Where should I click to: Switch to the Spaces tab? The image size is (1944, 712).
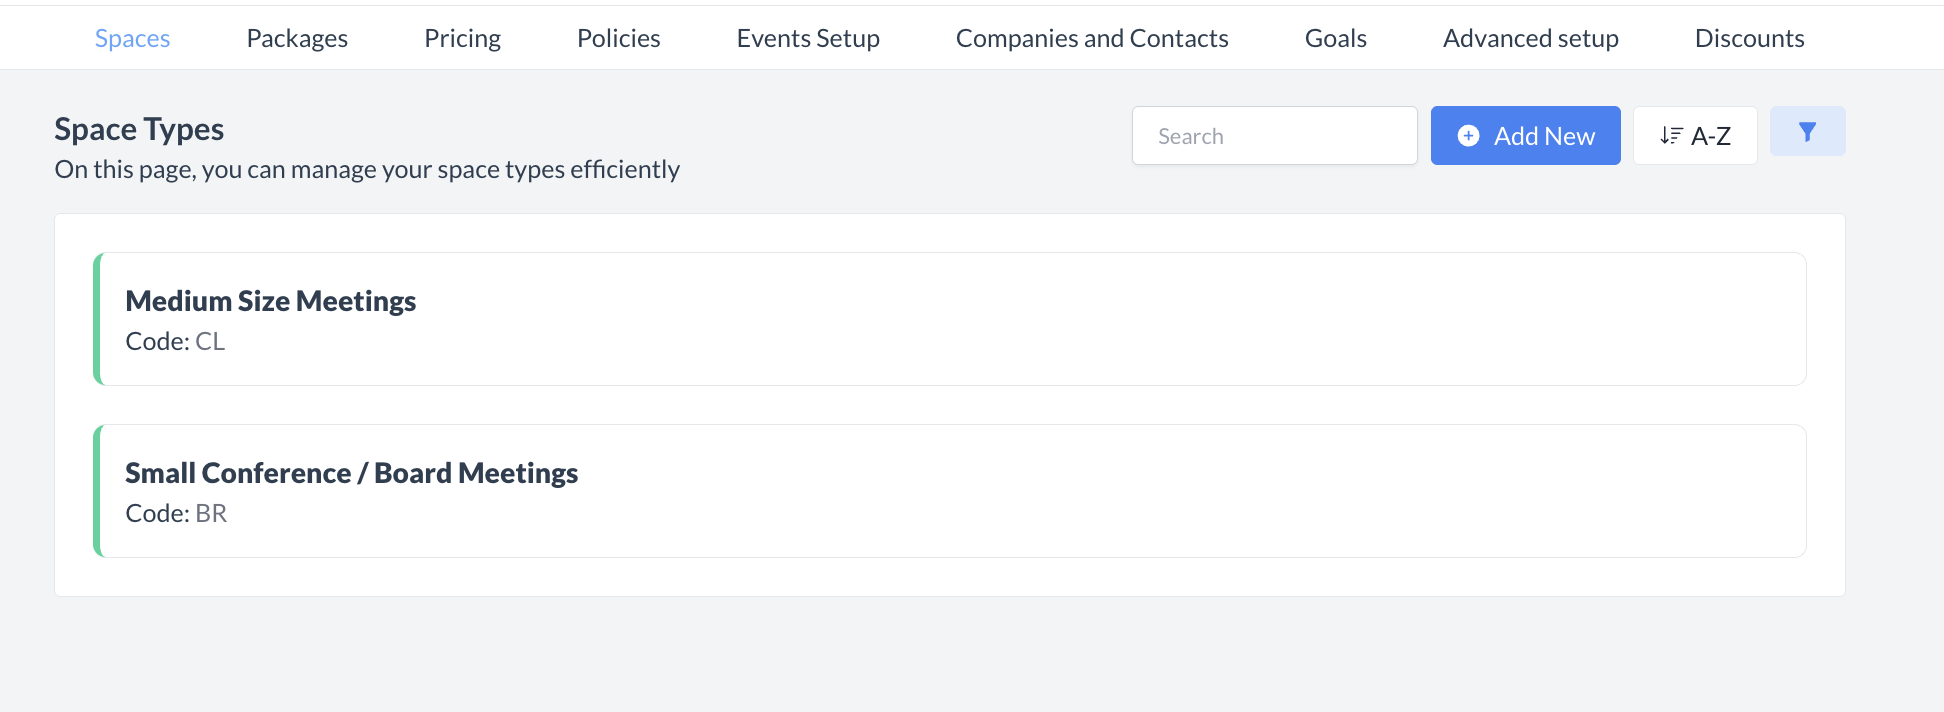132,38
